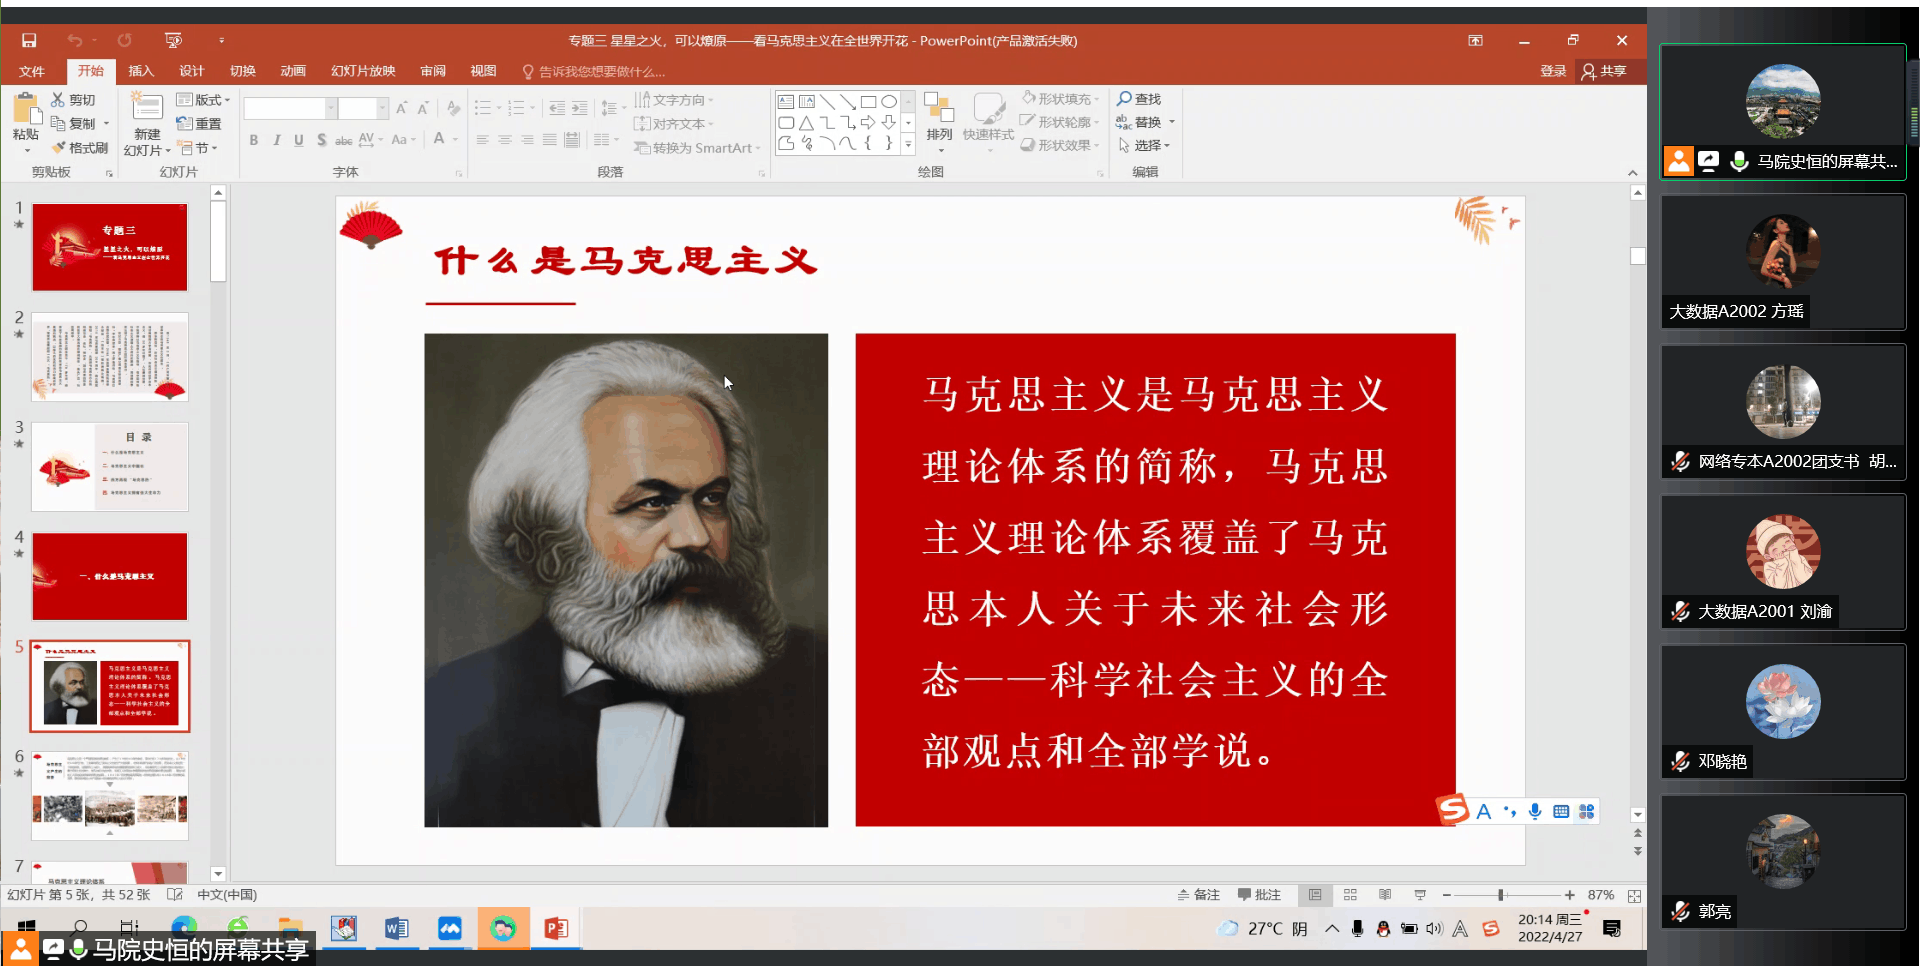
Task: Click the Reset (重置) slide button
Action: 199,124
